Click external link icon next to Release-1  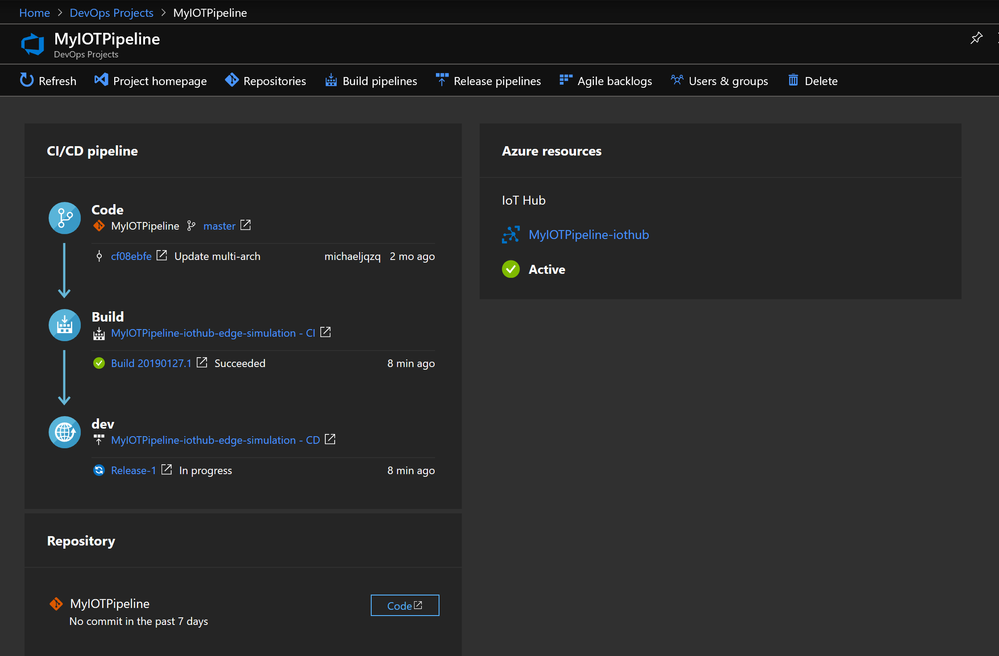point(166,469)
